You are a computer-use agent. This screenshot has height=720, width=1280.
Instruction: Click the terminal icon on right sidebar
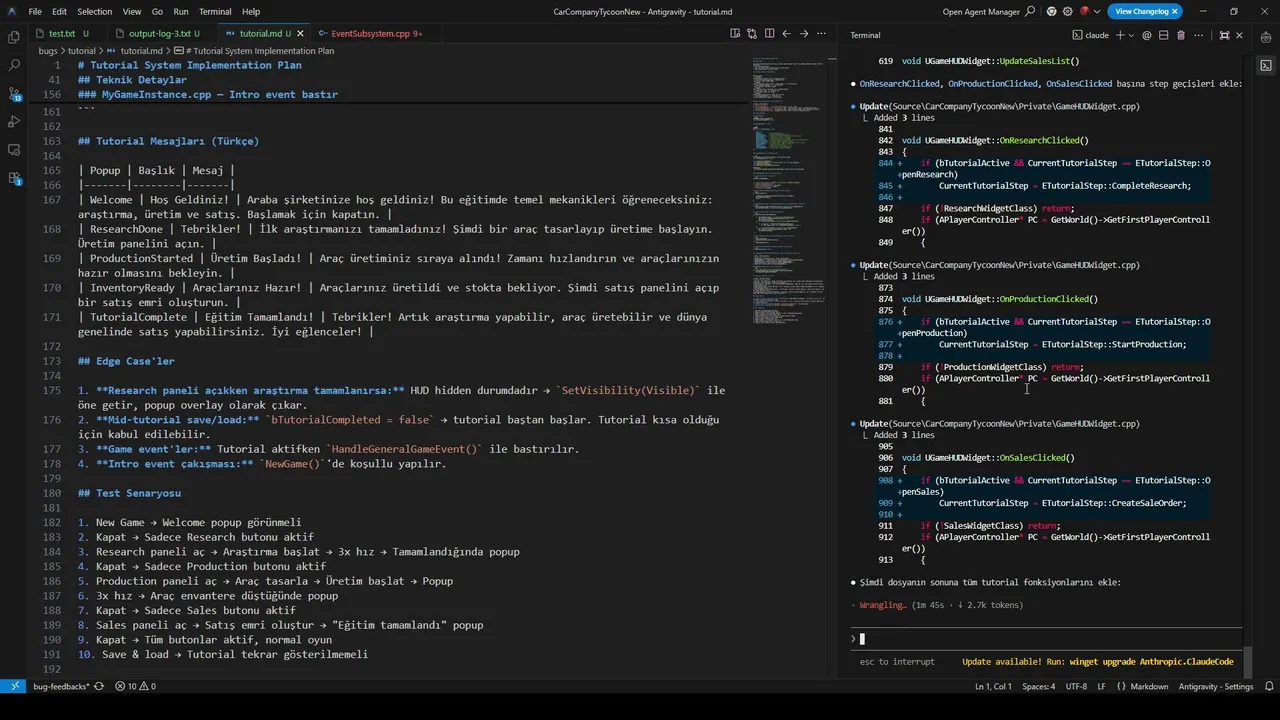point(1266,65)
